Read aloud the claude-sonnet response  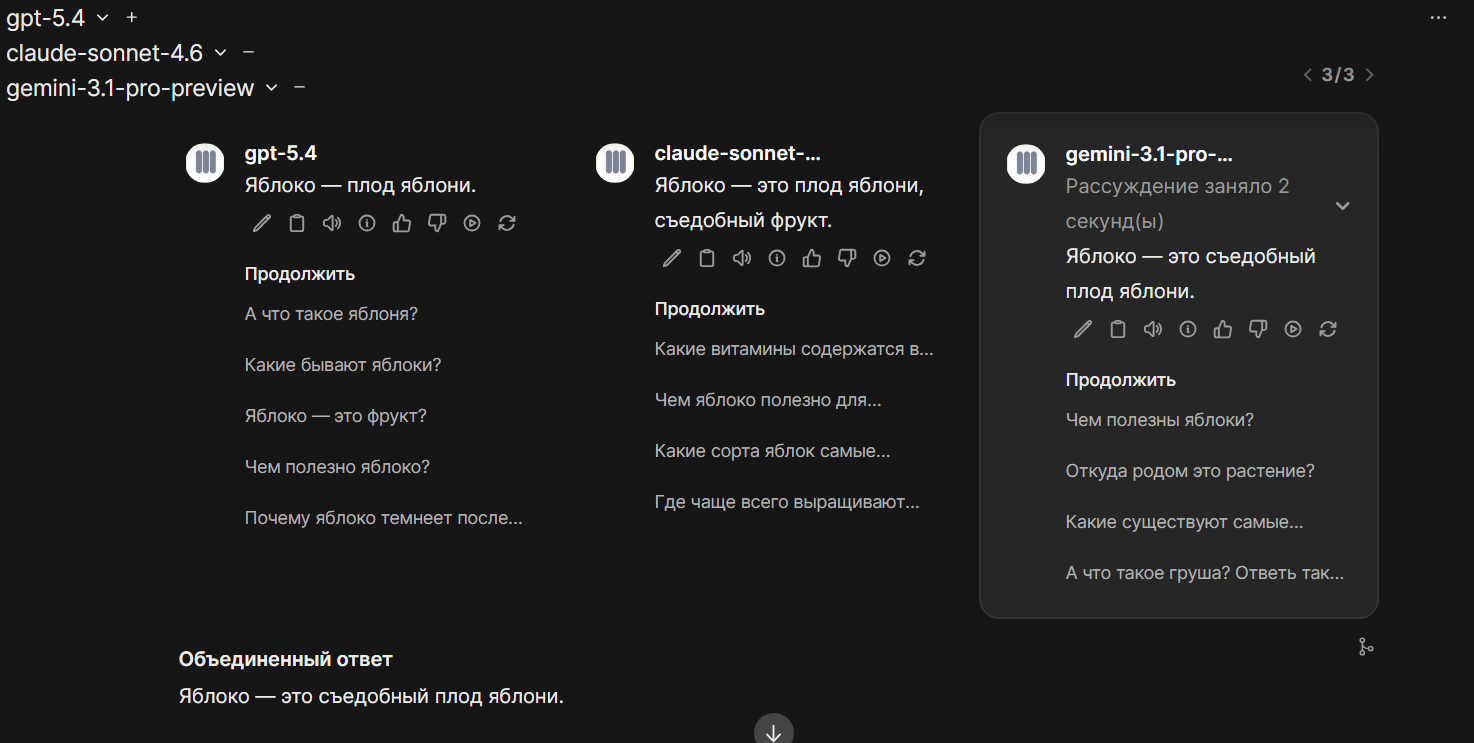tap(742, 259)
